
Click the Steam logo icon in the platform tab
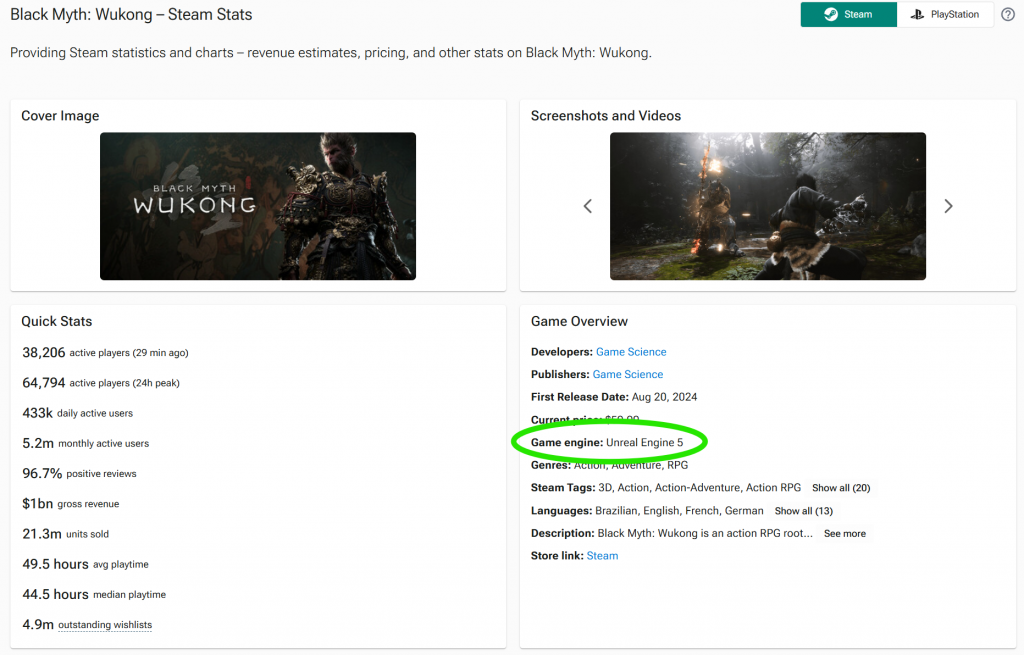click(x=831, y=14)
